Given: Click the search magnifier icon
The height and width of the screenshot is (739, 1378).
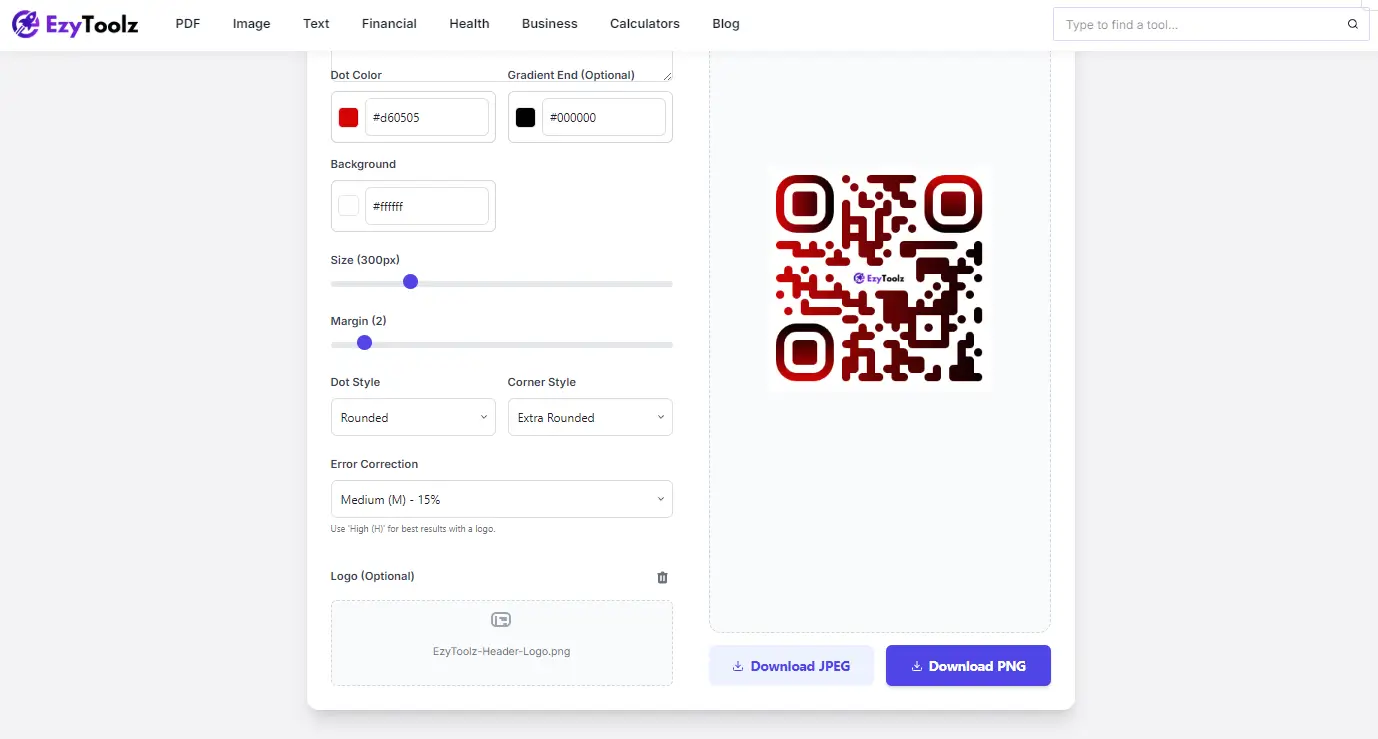Looking at the screenshot, I should point(1352,23).
